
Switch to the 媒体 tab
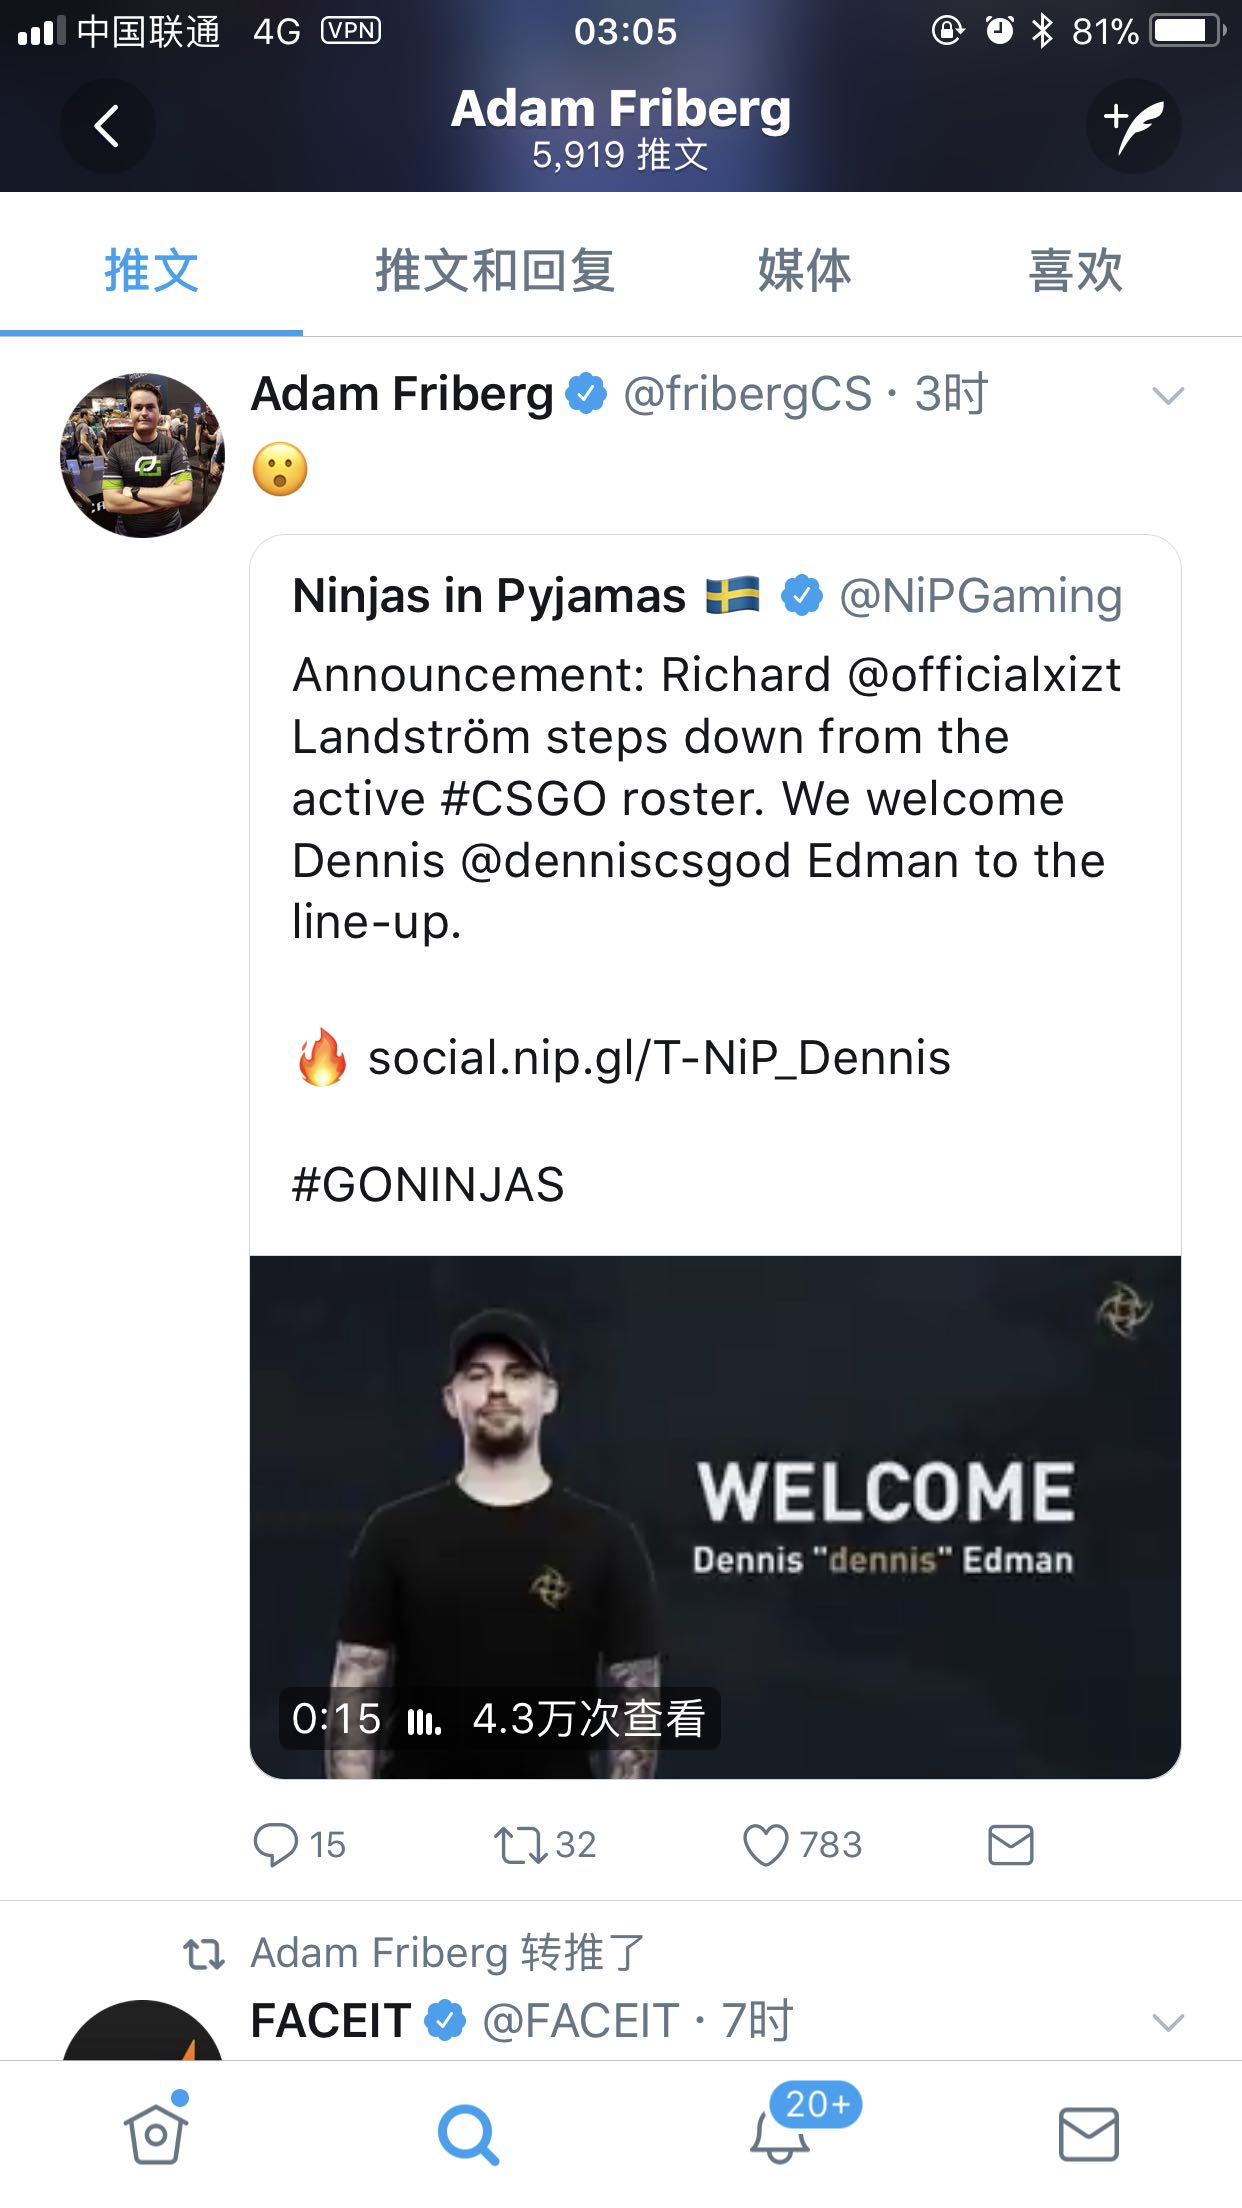[804, 271]
